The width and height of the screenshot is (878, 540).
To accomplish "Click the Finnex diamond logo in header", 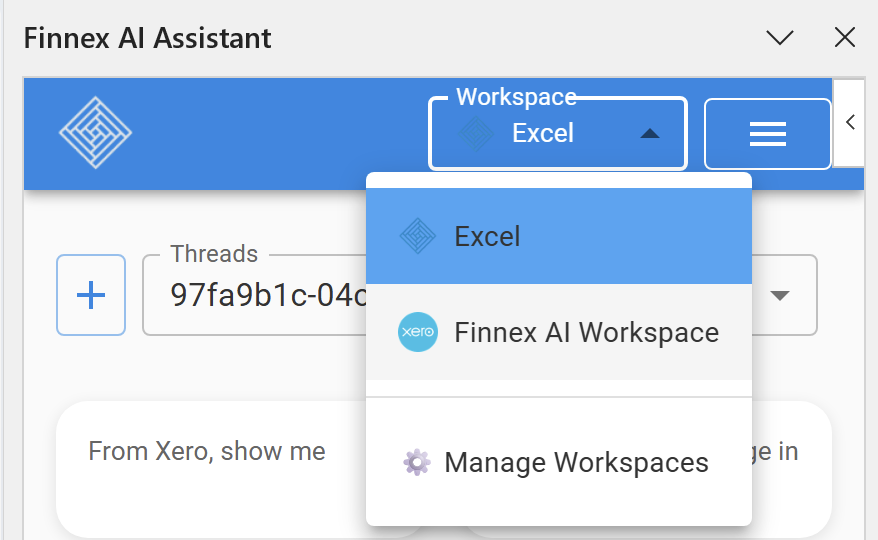I will (95, 133).
